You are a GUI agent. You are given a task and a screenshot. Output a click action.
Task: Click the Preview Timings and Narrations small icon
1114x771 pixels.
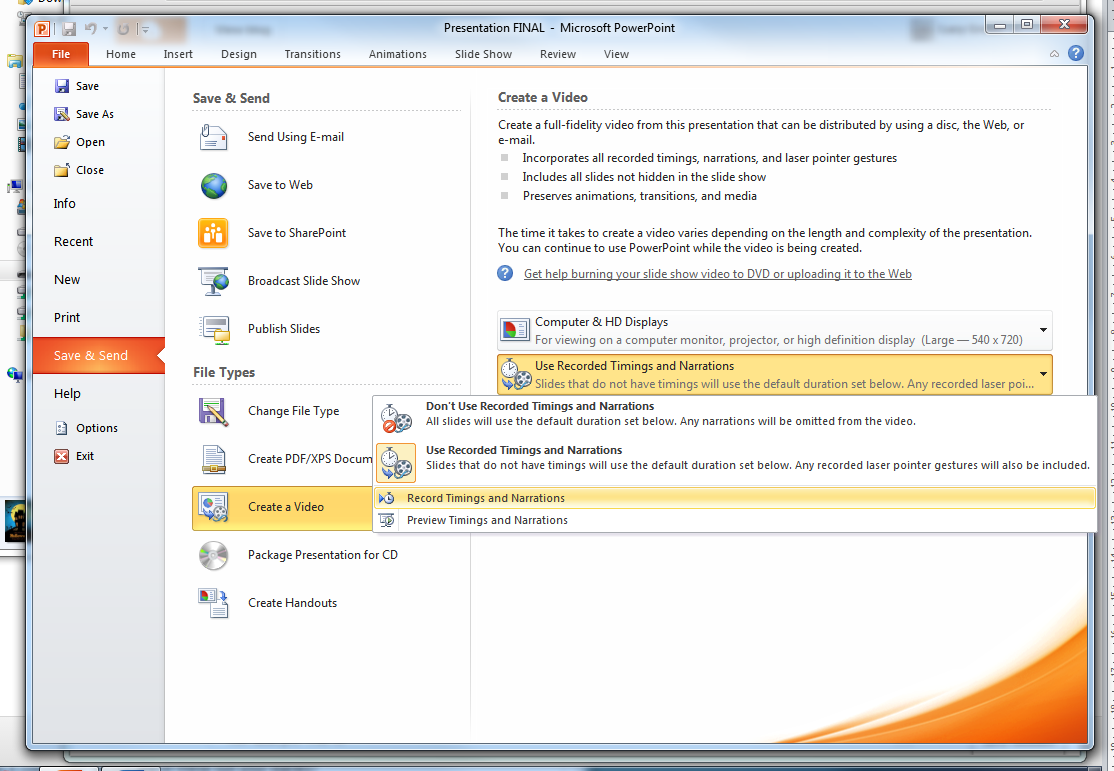(x=386, y=520)
